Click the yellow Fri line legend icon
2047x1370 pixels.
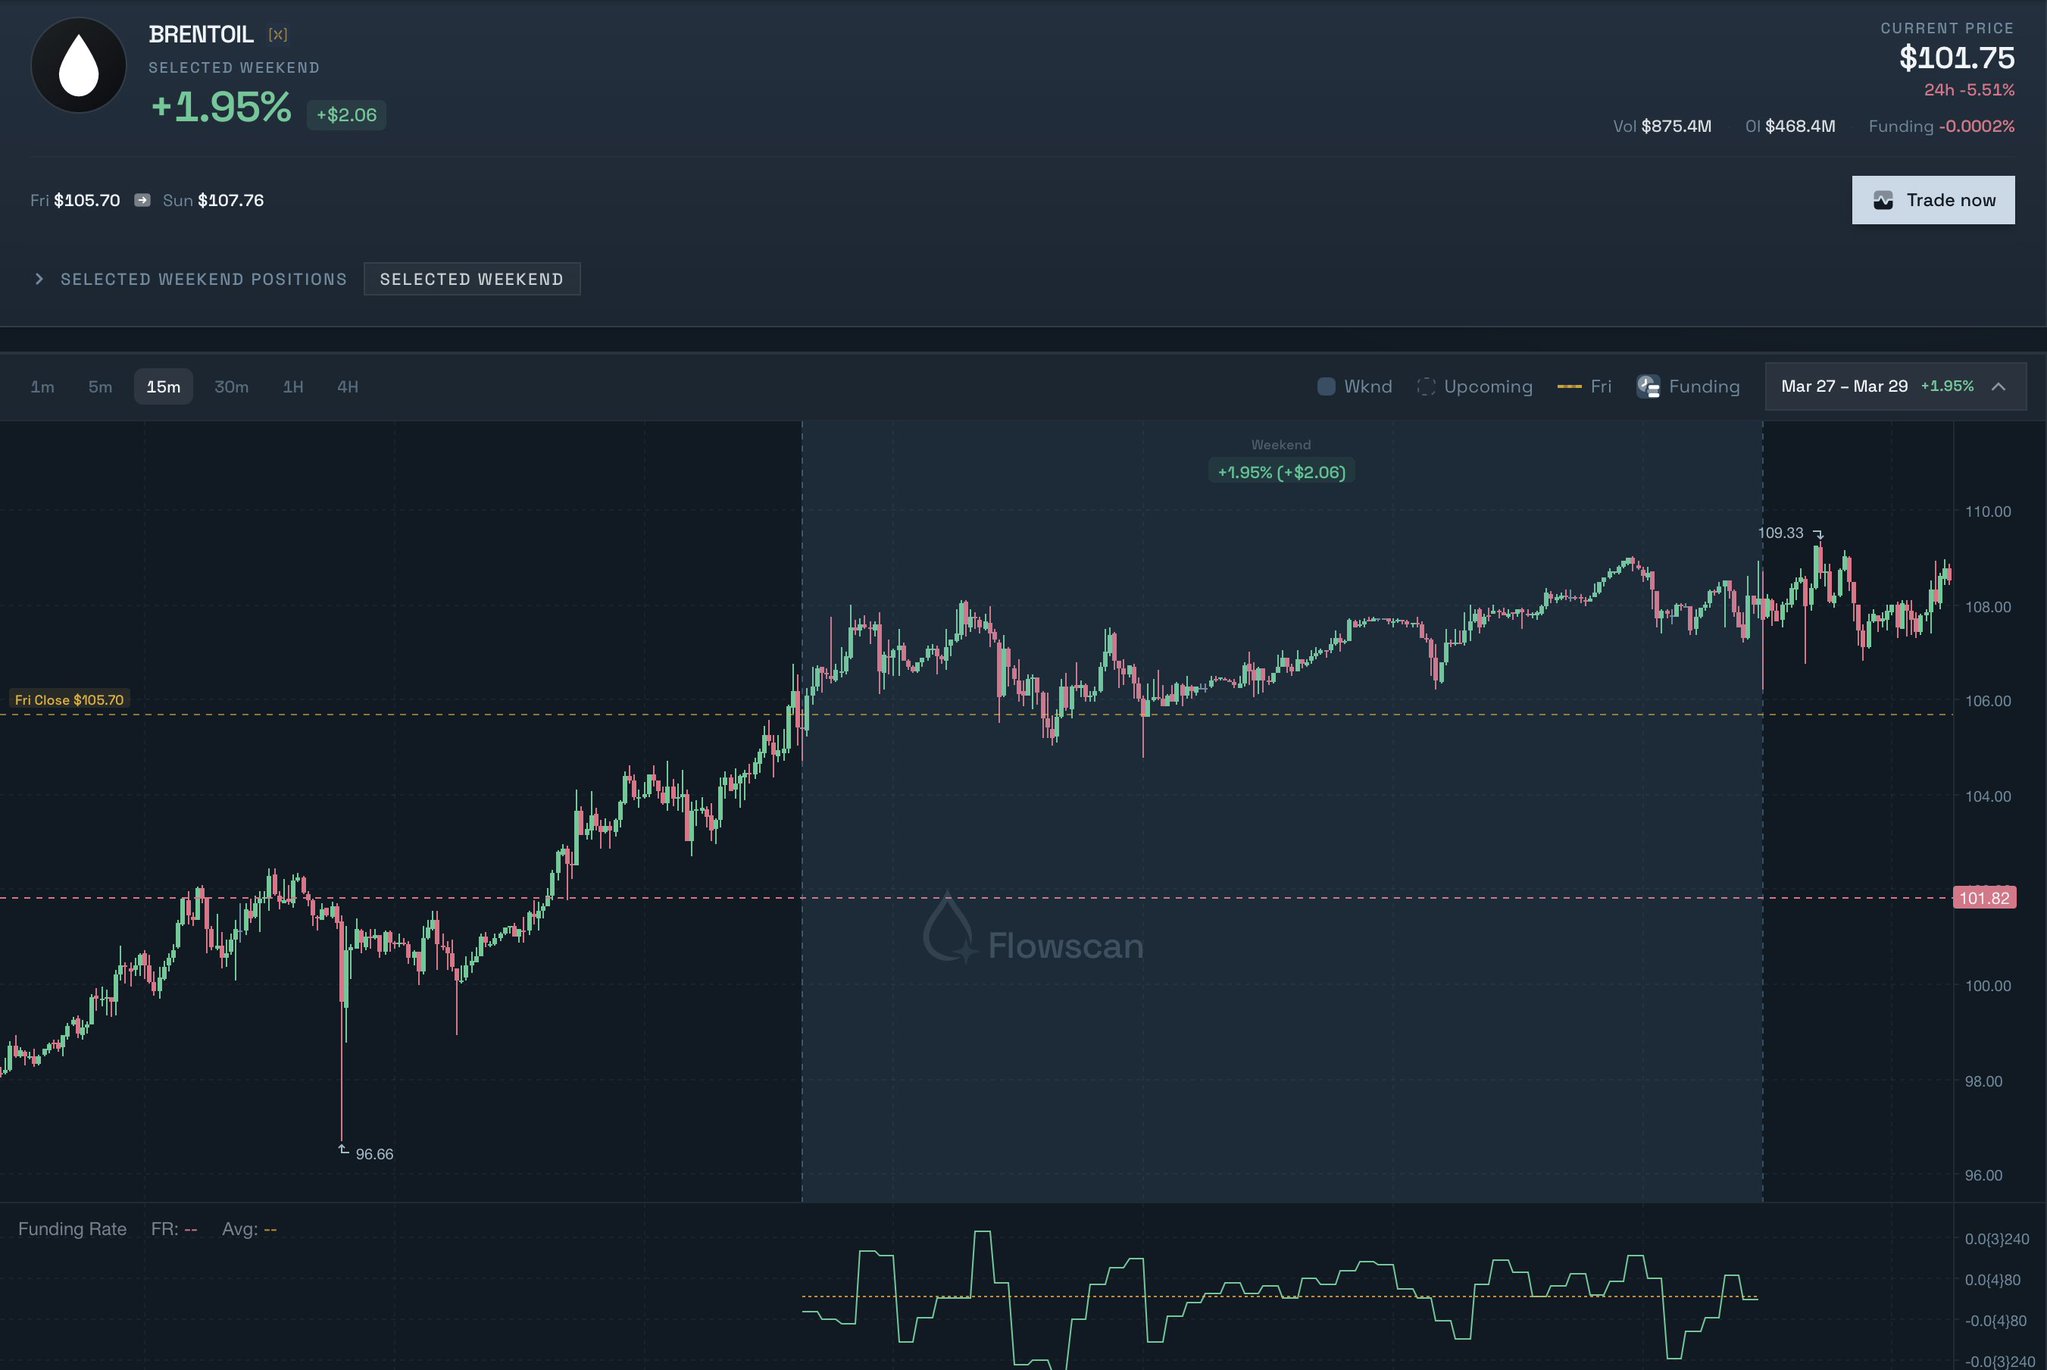pos(1569,386)
